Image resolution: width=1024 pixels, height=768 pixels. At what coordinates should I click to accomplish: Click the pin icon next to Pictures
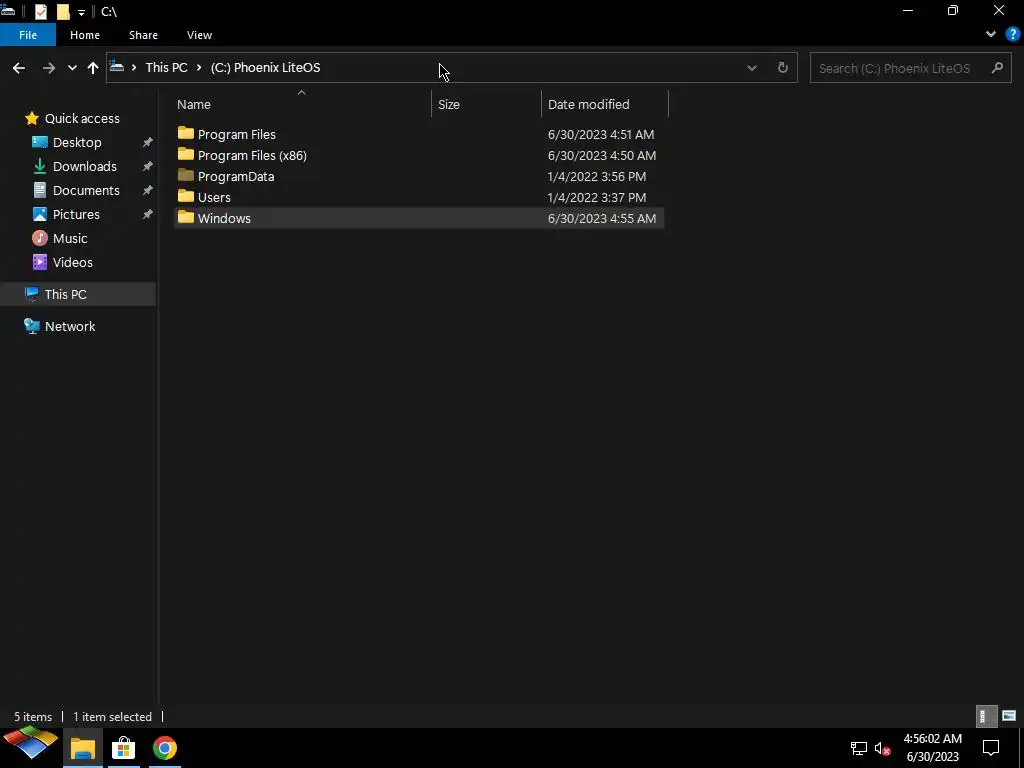(x=148, y=214)
